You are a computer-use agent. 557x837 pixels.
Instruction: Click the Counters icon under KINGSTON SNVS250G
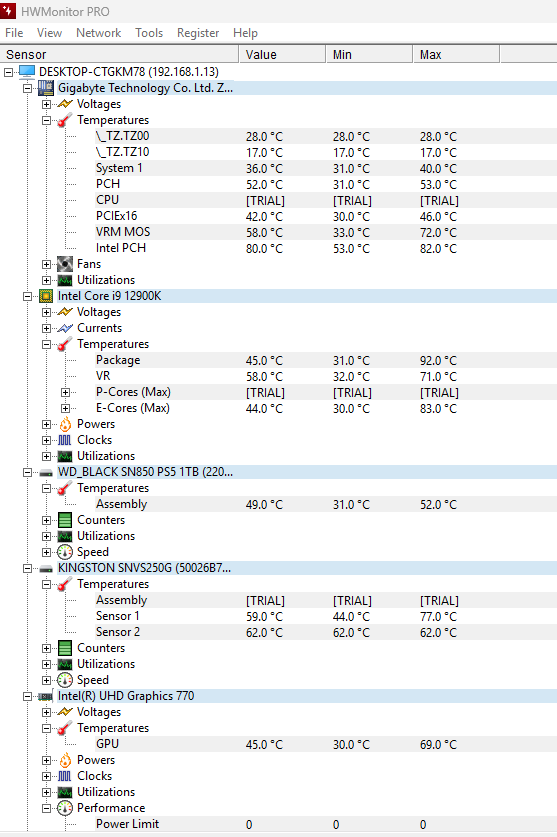[x=65, y=648]
